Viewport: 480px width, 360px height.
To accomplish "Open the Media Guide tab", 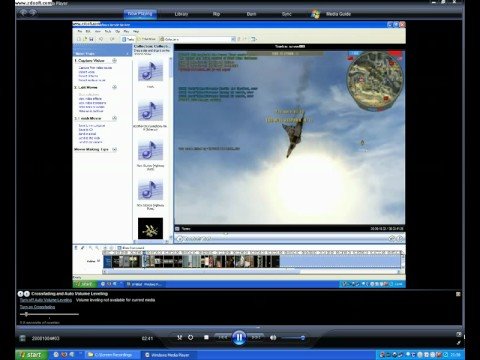I will pos(338,14).
